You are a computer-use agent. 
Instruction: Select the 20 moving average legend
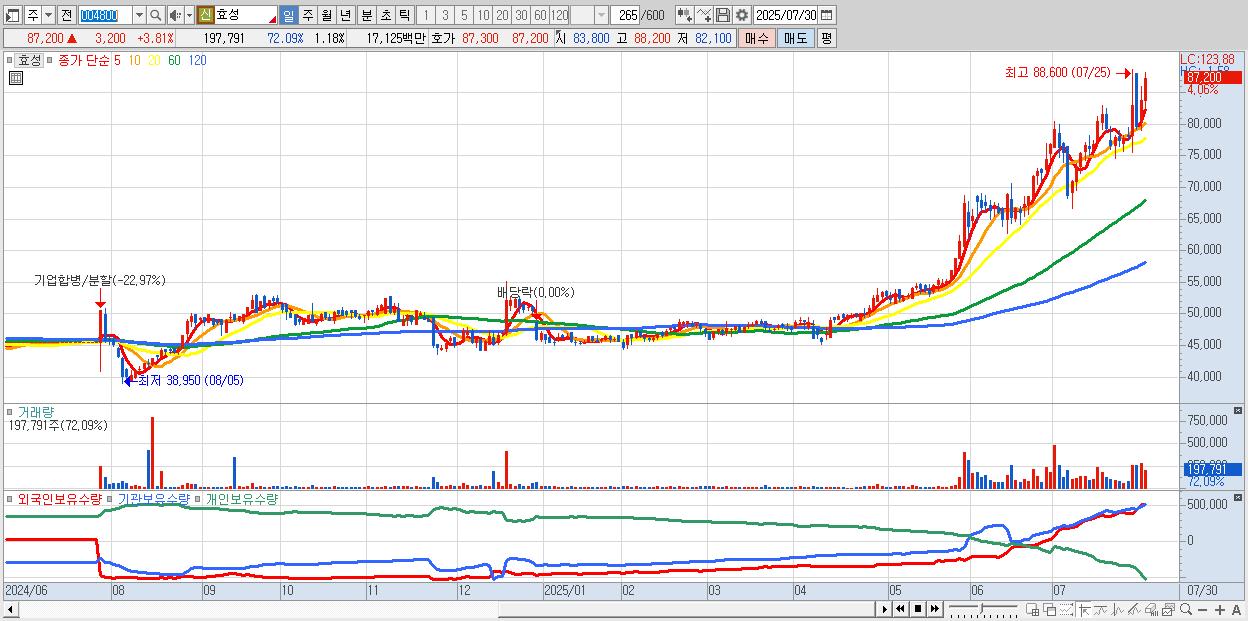point(153,60)
